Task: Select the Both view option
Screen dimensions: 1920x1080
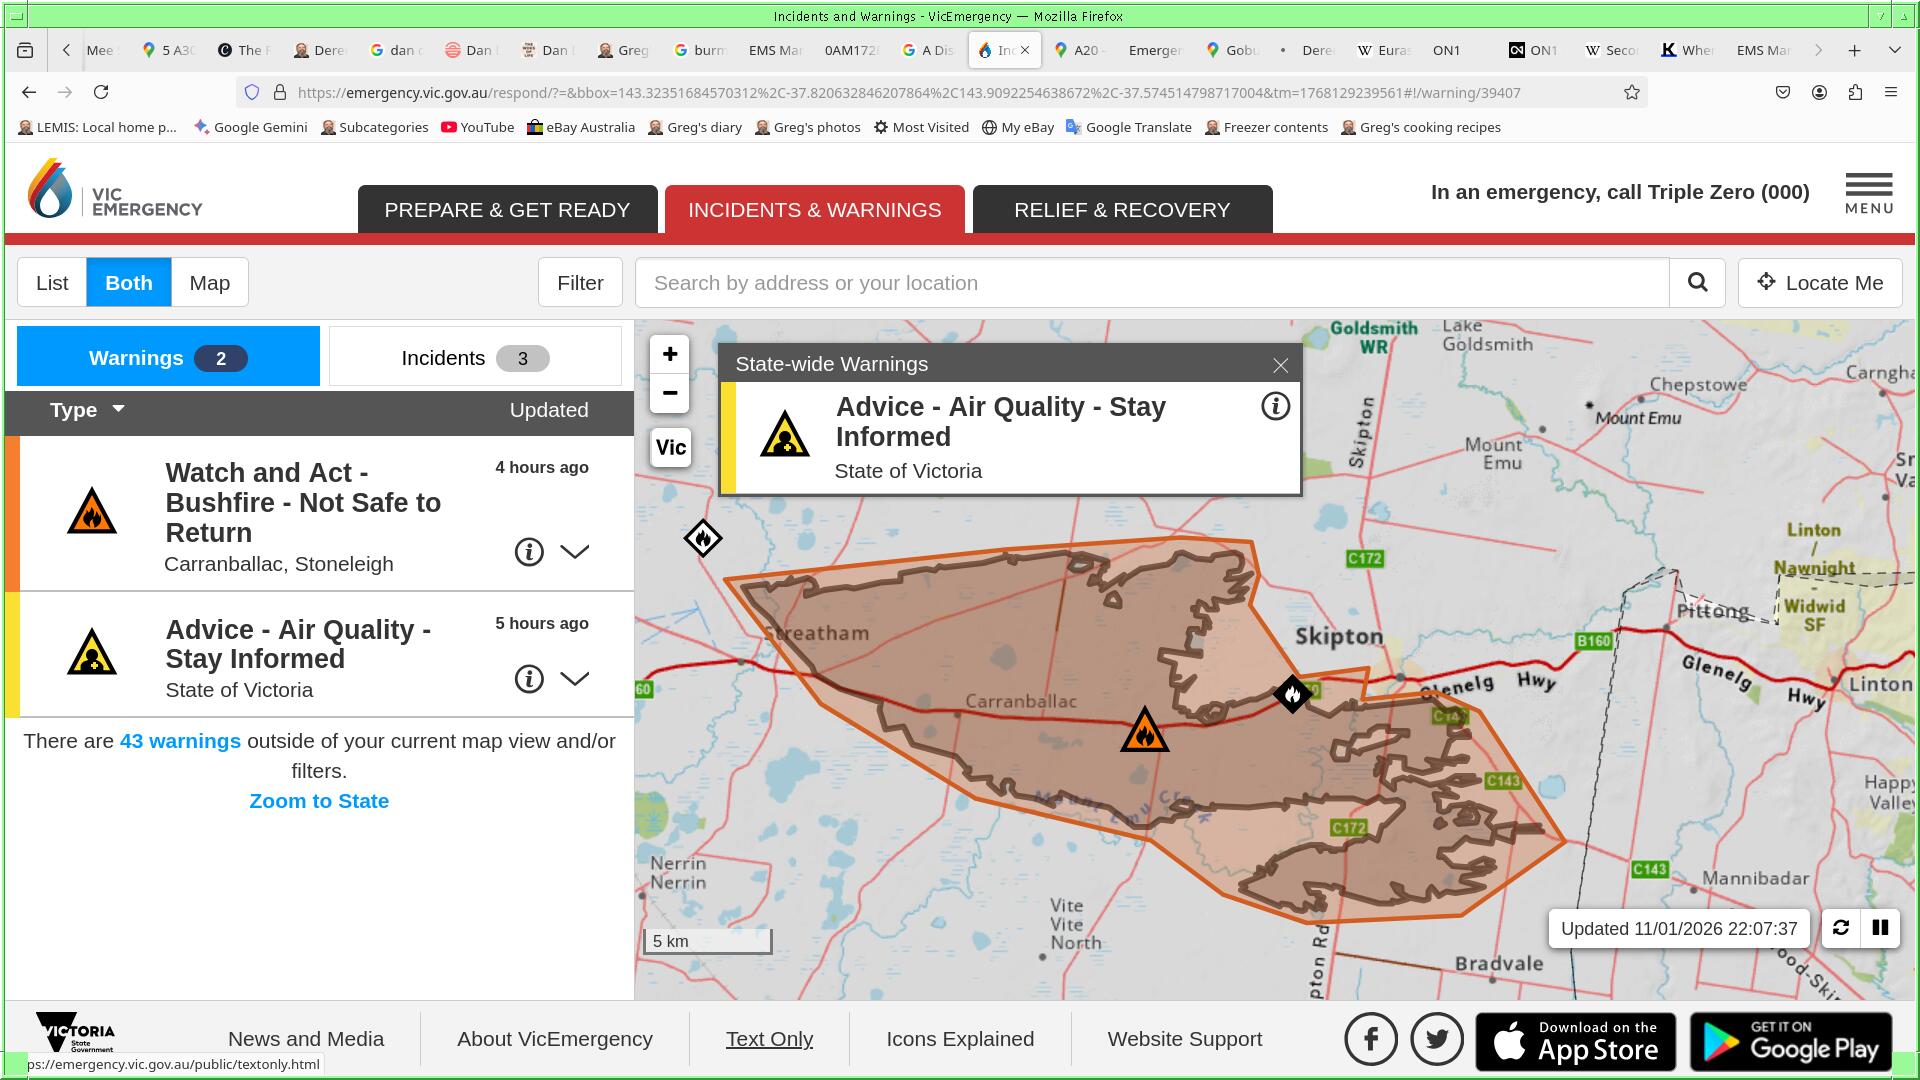Action: 129,283
